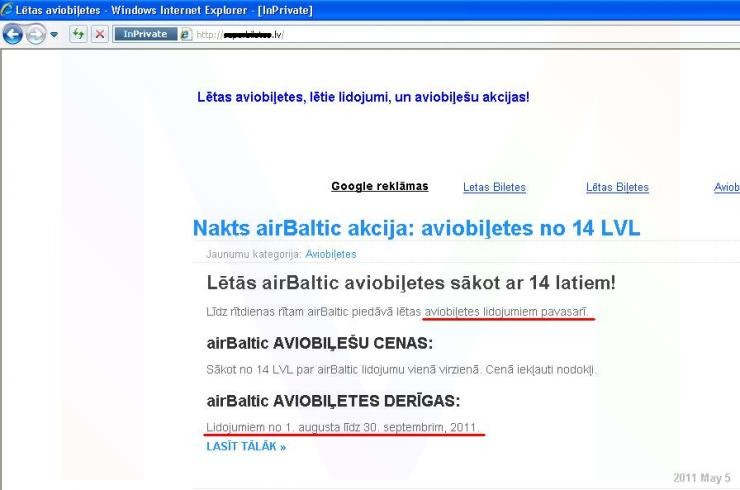Click the page icon in address bar
Image resolution: width=740 pixels, height=490 pixels.
(x=186, y=34)
